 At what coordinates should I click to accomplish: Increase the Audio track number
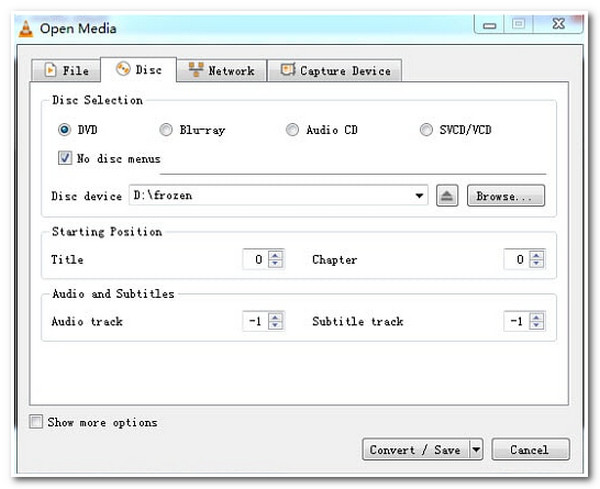click(x=276, y=317)
